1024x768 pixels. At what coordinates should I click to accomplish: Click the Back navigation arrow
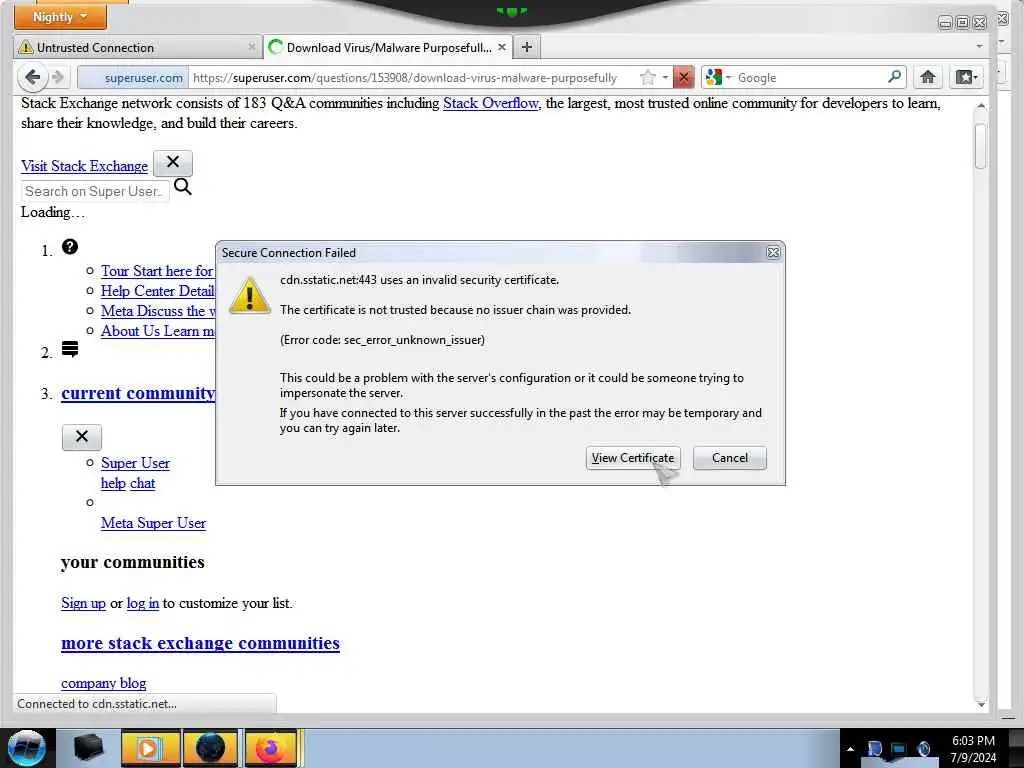(31, 77)
